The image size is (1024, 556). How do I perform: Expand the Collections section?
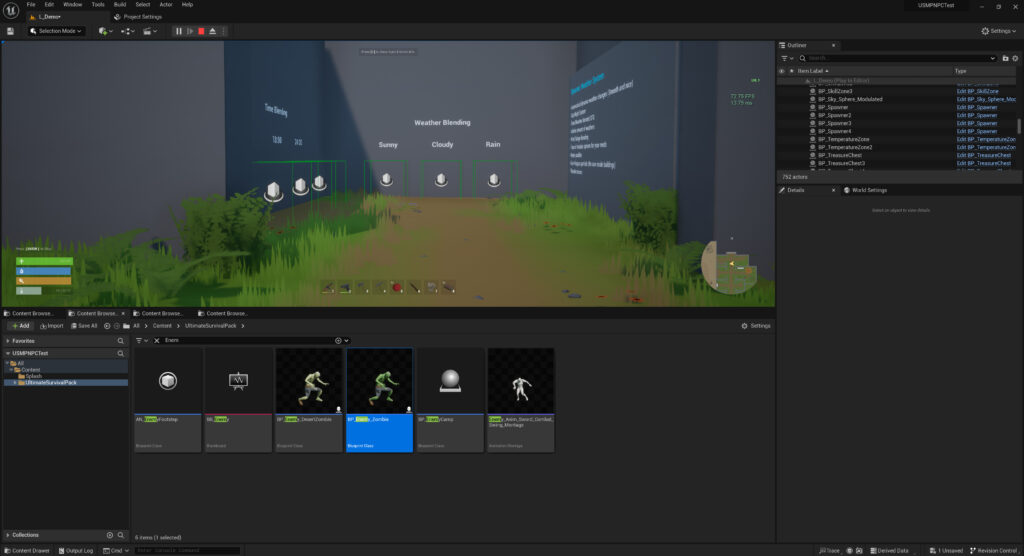[8, 535]
